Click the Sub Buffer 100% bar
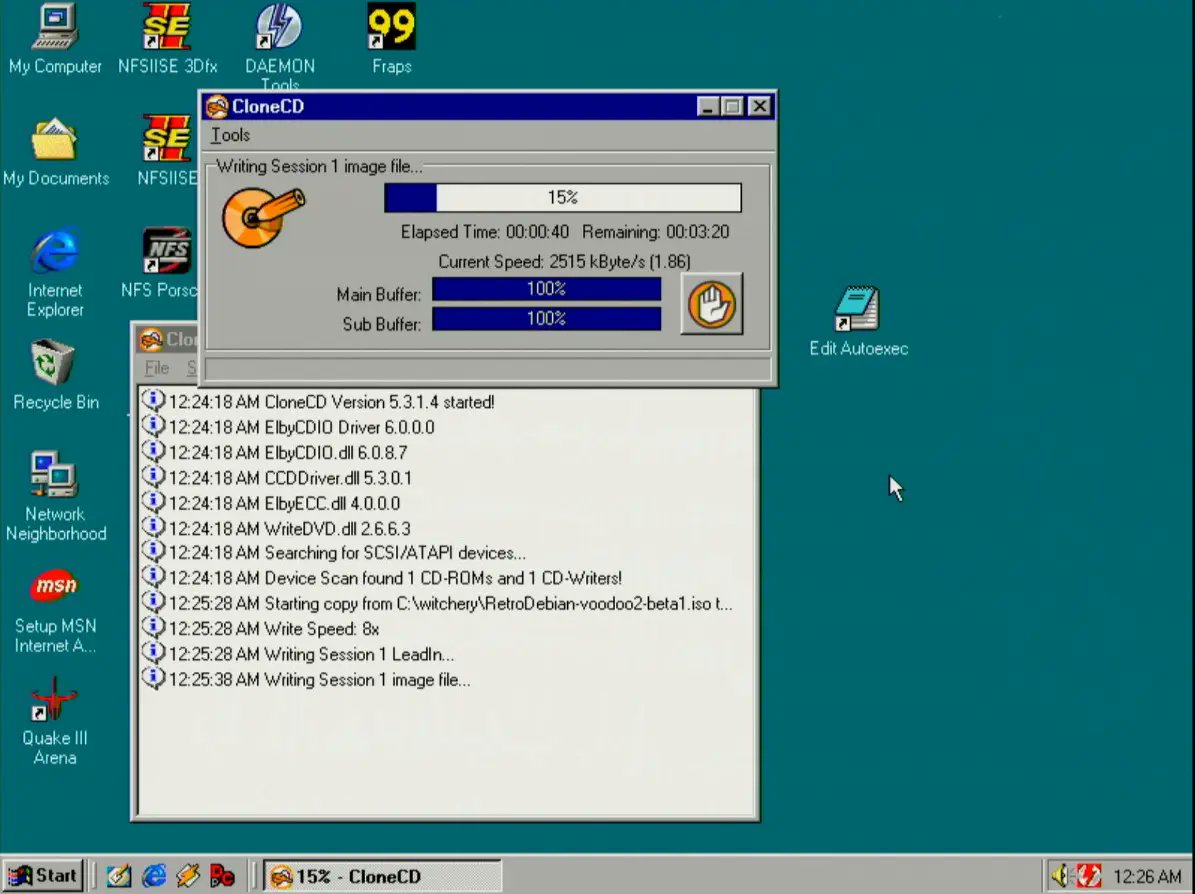This screenshot has height=894, width=1195. (546, 319)
